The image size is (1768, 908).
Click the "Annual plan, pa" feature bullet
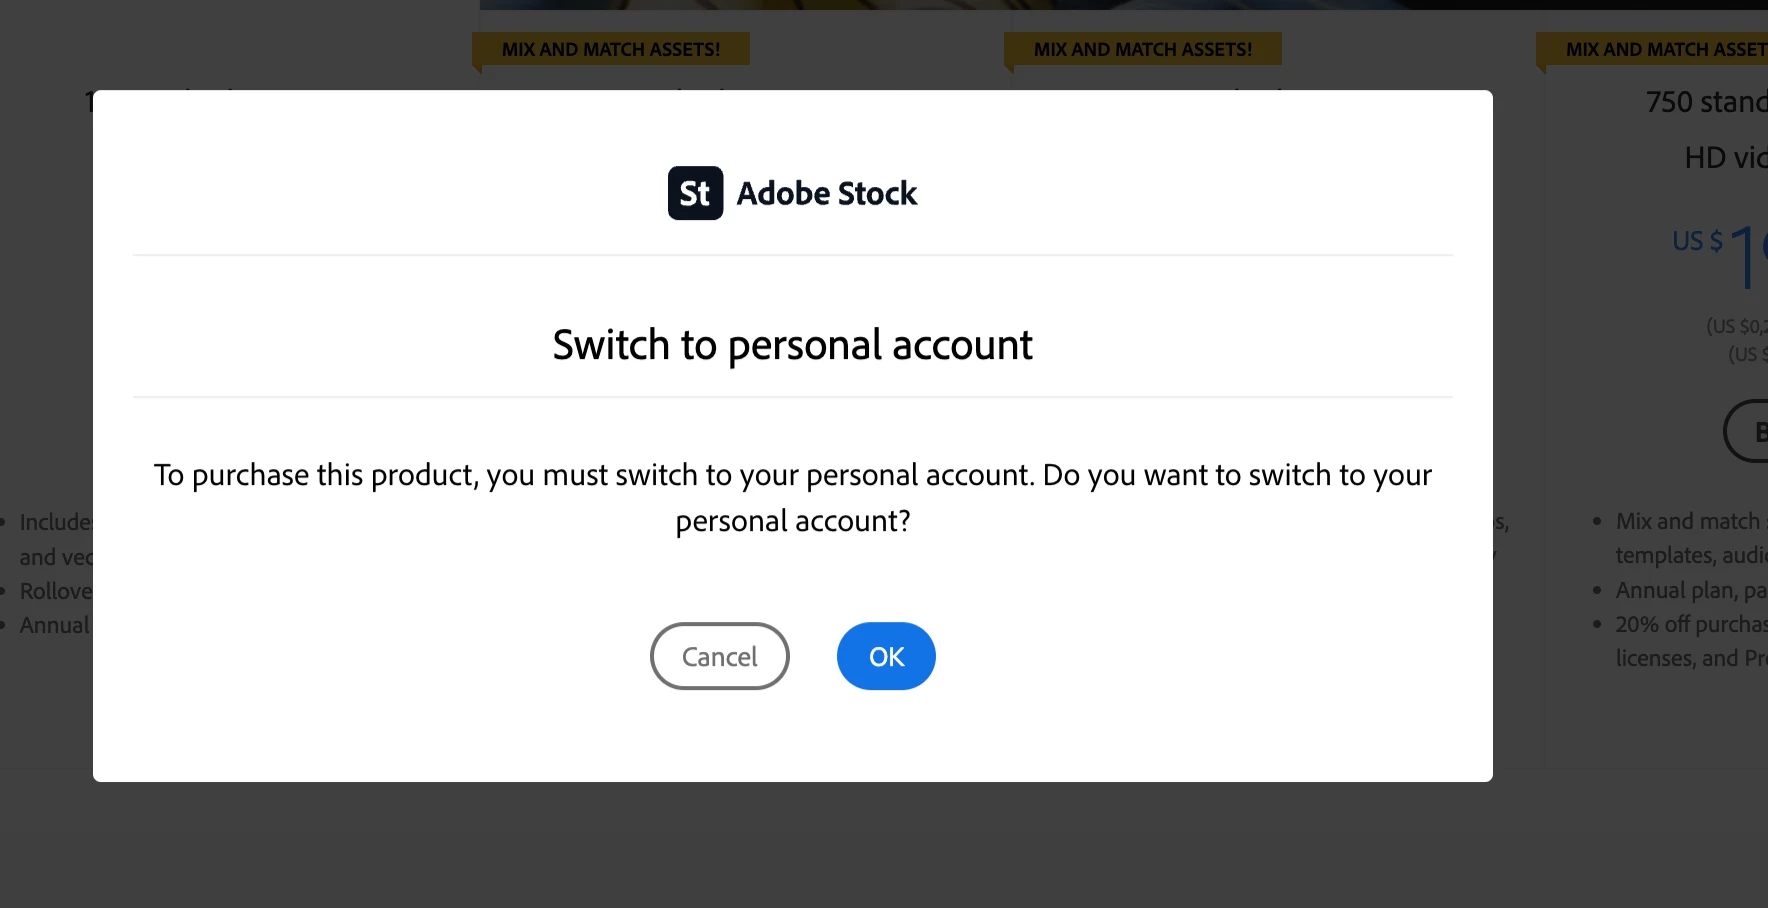coord(1691,590)
